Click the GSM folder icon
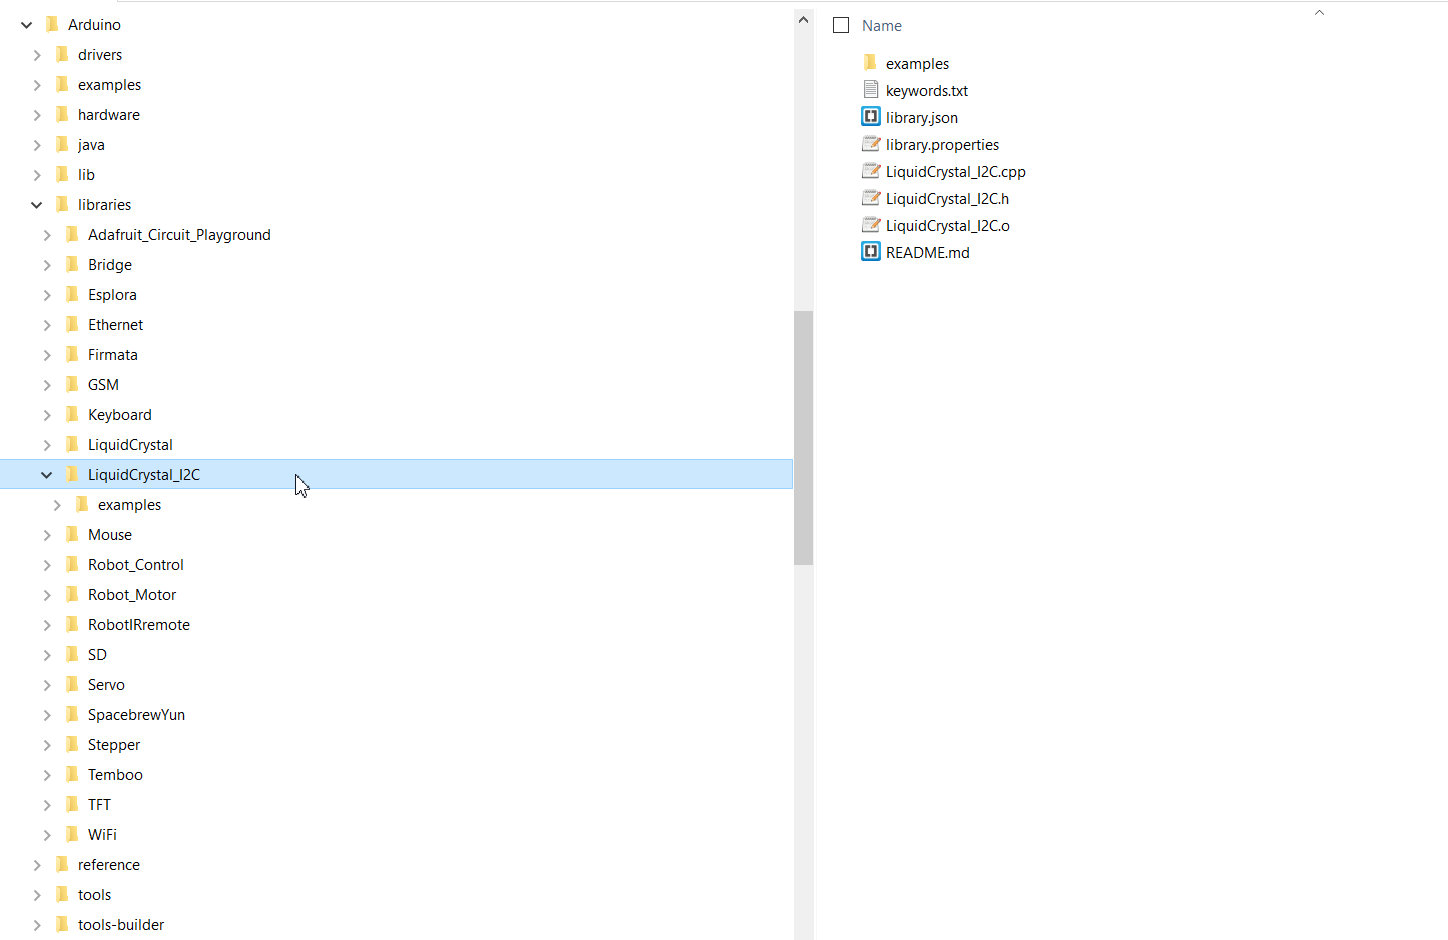This screenshot has width=1448, height=940. point(72,384)
